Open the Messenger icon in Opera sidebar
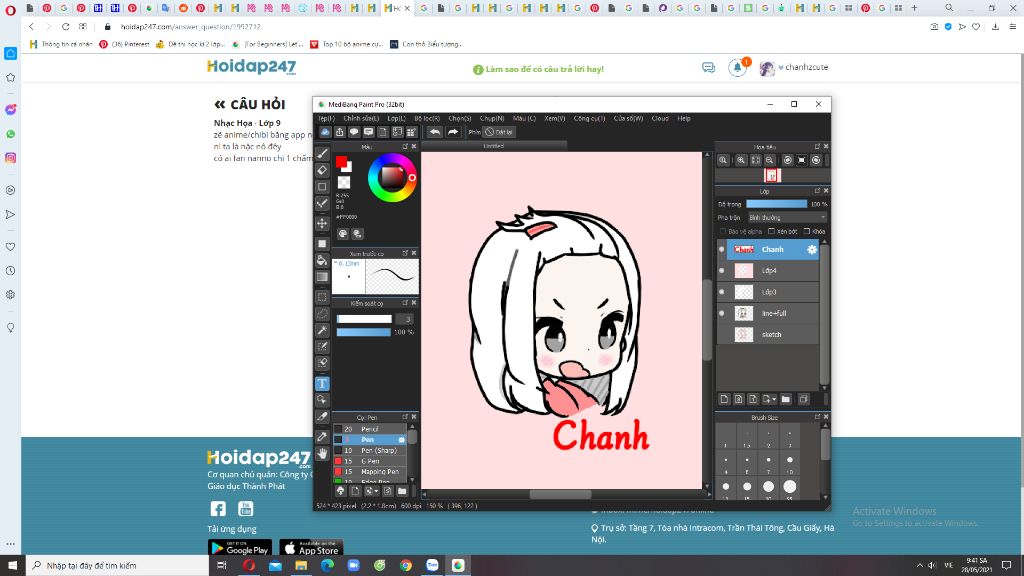Screen dimensions: 1024x576 click(x=10, y=110)
